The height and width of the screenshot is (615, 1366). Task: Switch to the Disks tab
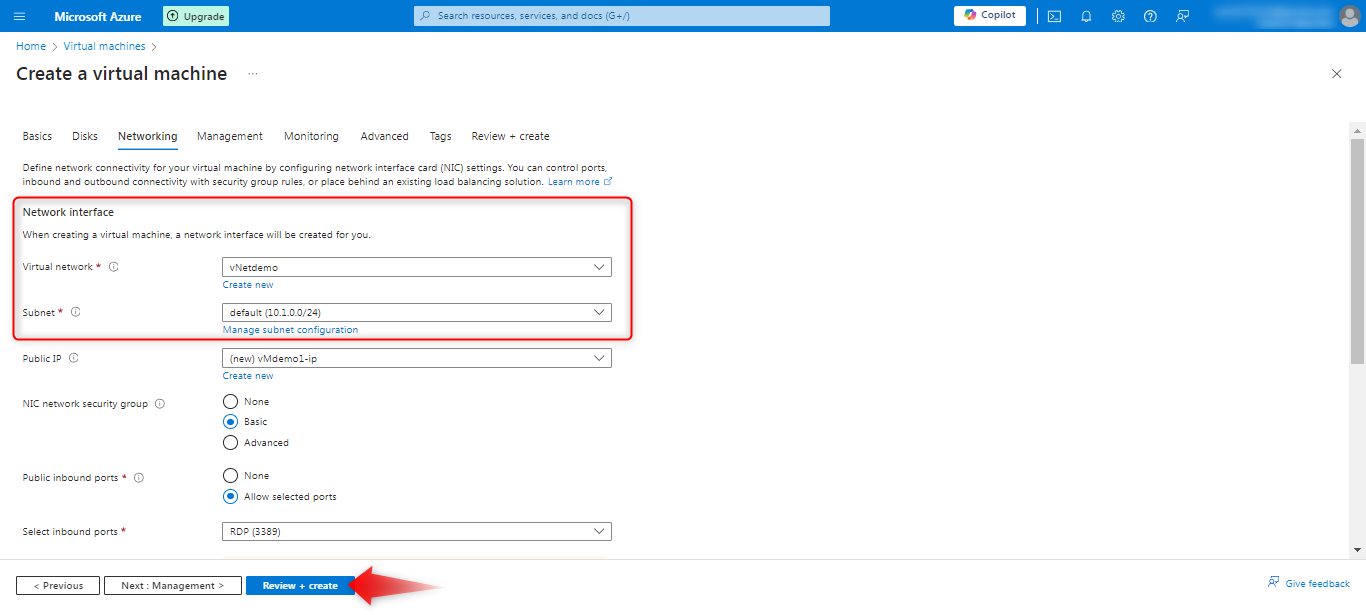point(85,136)
